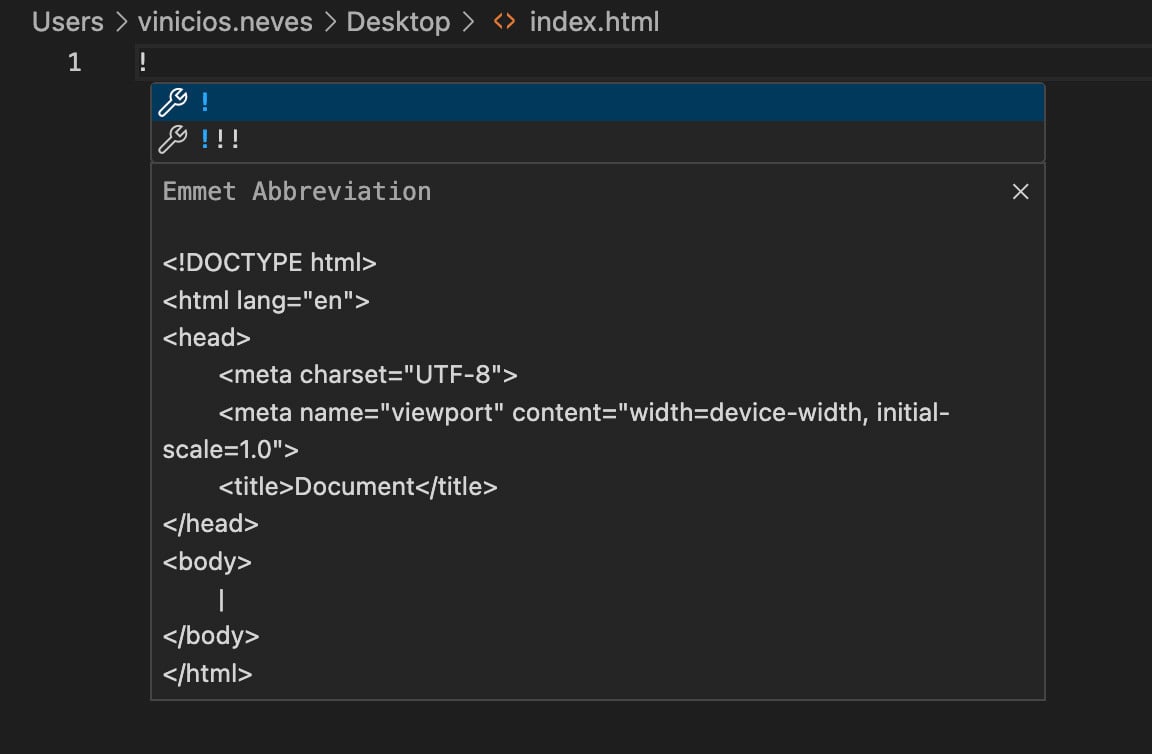Select the single '!' Emmet suggestion
The height and width of the screenshot is (754, 1152).
(597, 102)
